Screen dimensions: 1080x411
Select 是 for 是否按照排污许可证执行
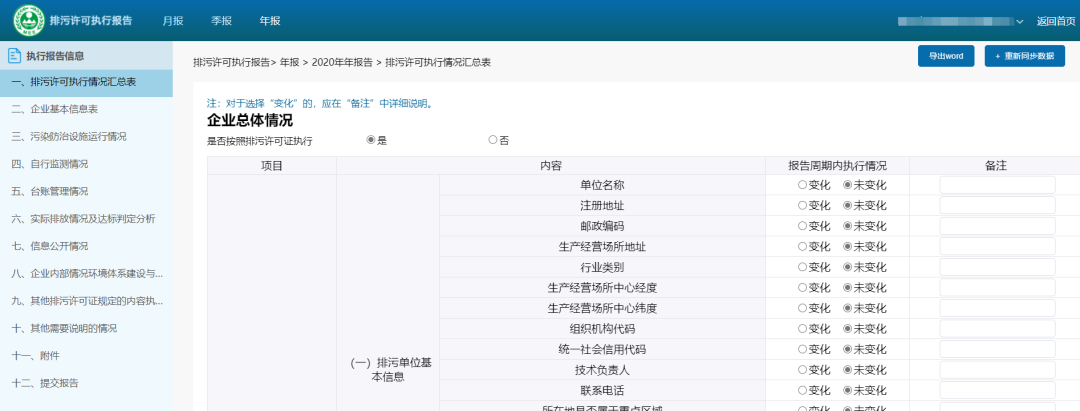[372, 140]
